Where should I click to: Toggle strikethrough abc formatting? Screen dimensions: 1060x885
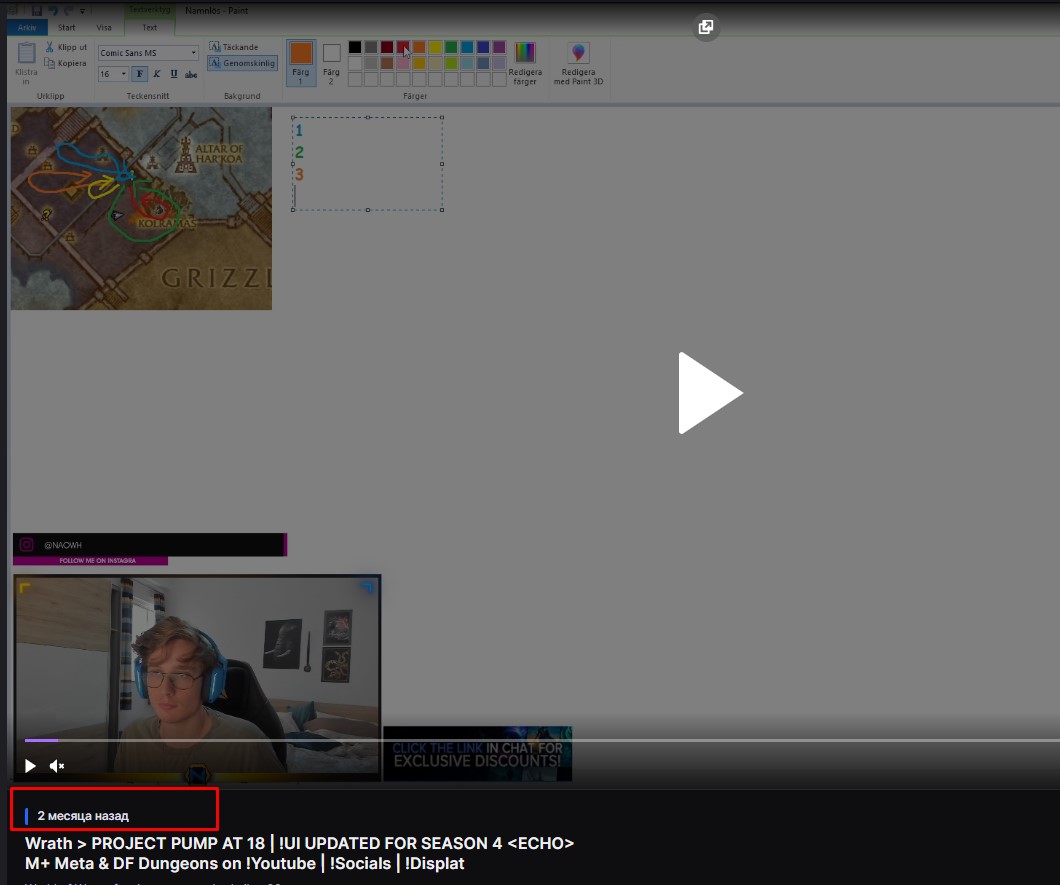tap(191, 74)
